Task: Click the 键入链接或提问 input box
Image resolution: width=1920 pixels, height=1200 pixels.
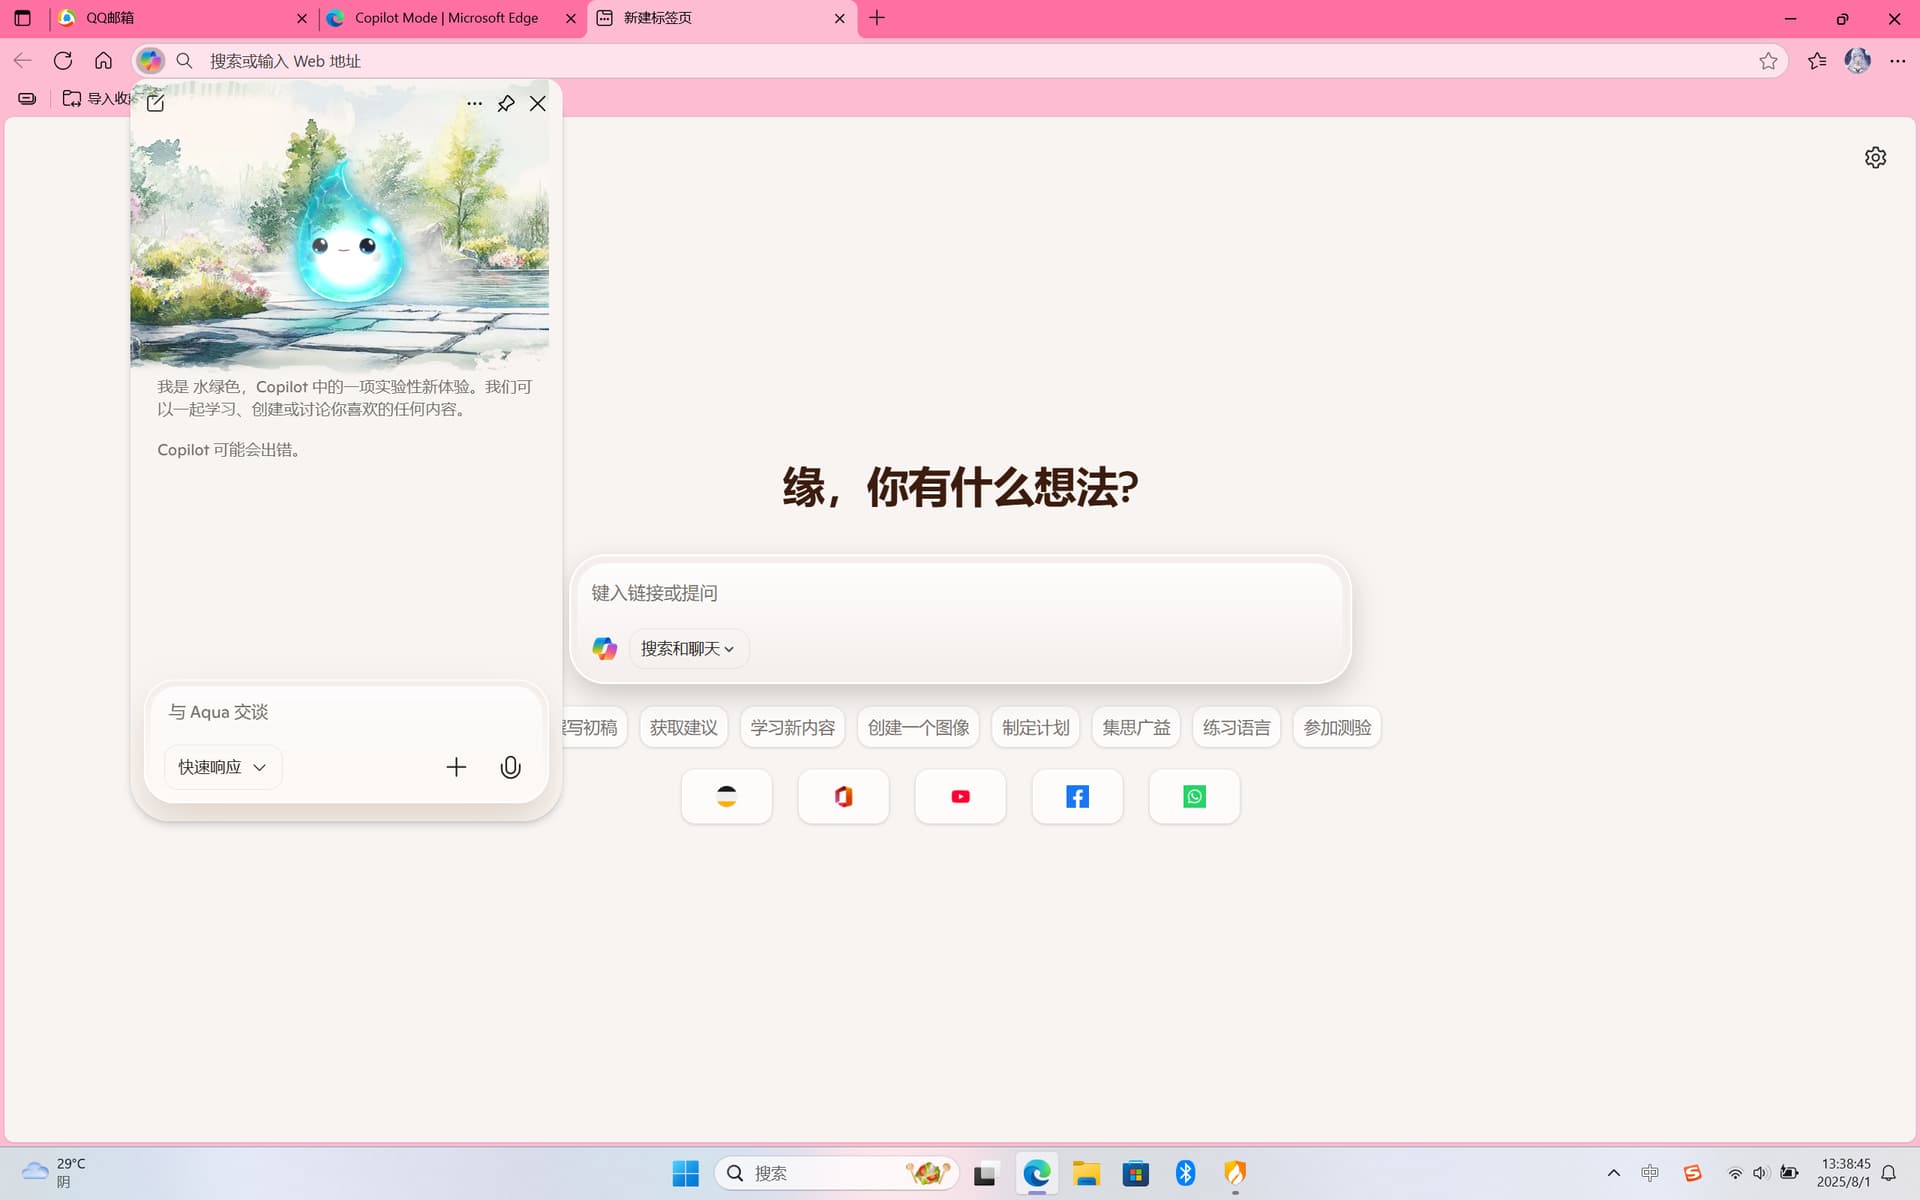Action: coord(960,593)
